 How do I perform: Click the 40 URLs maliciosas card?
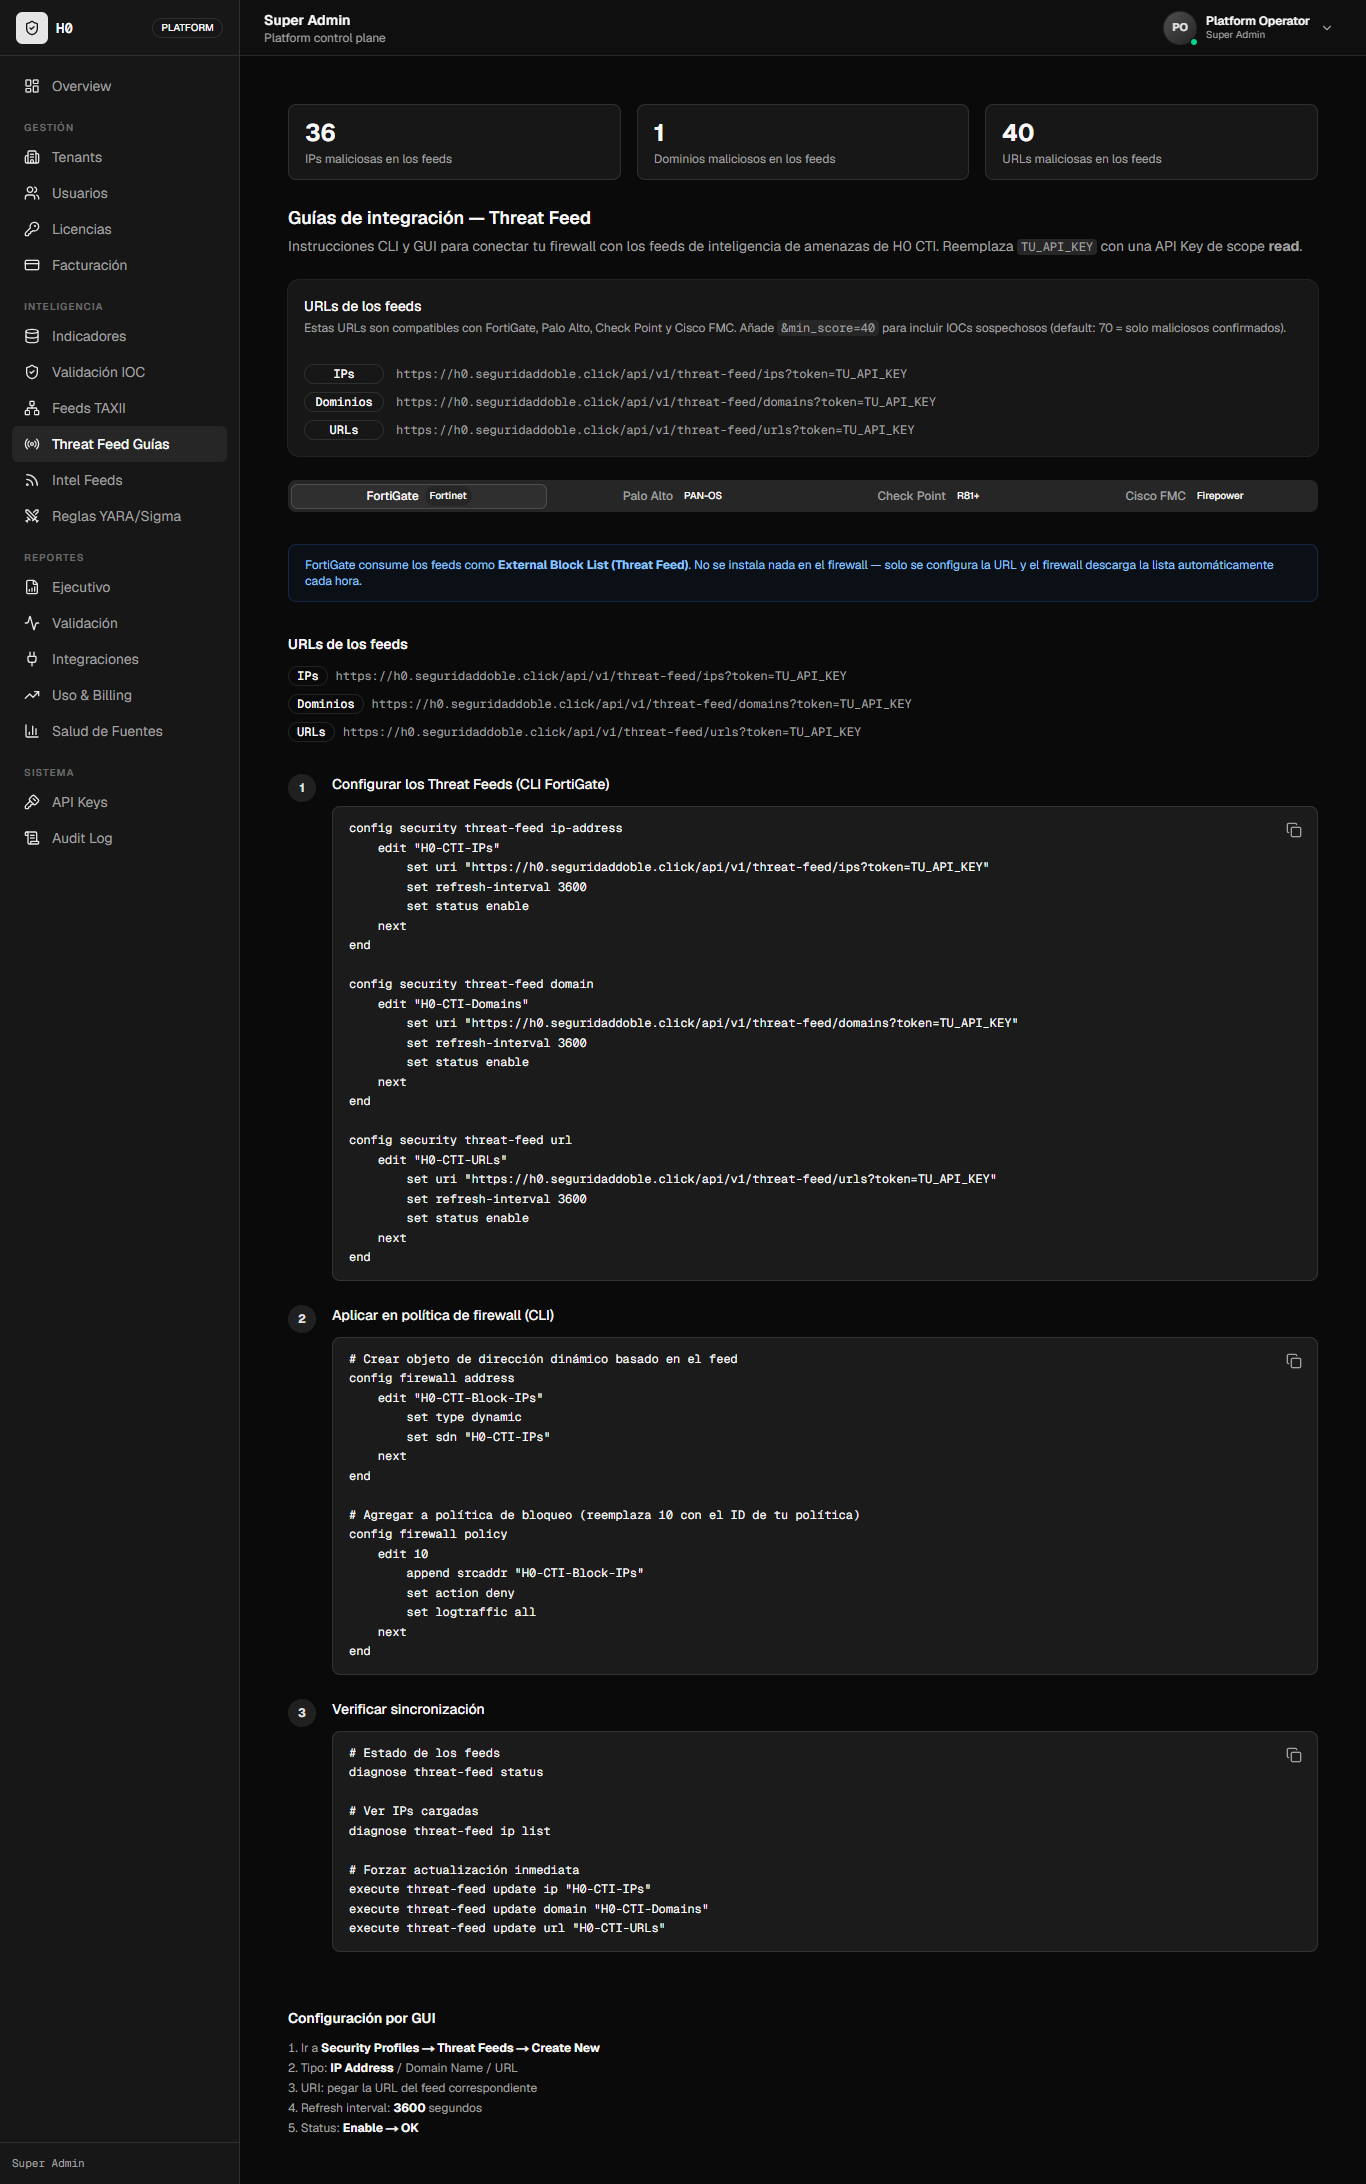click(1151, 142)
